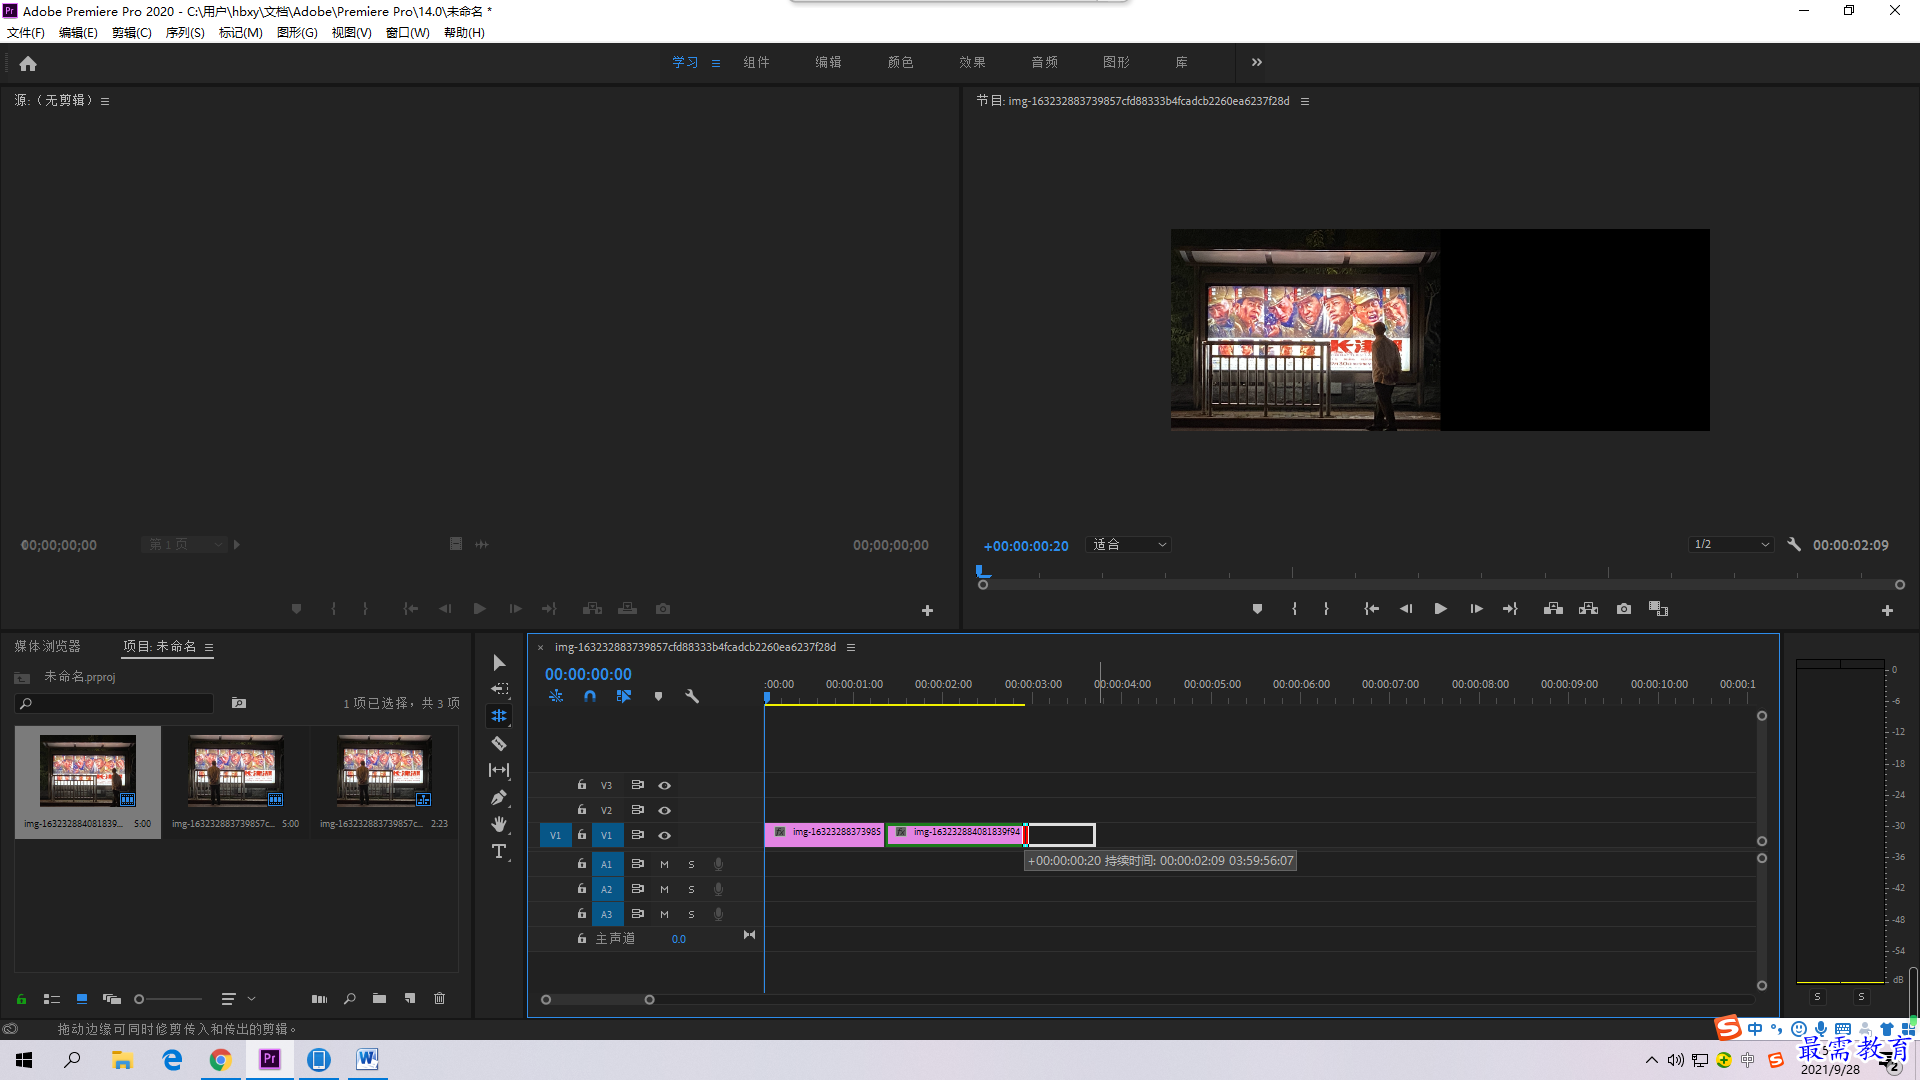Toggle sync lock on A3 track
The image size is (1920, 1080).
coord(637,914)
